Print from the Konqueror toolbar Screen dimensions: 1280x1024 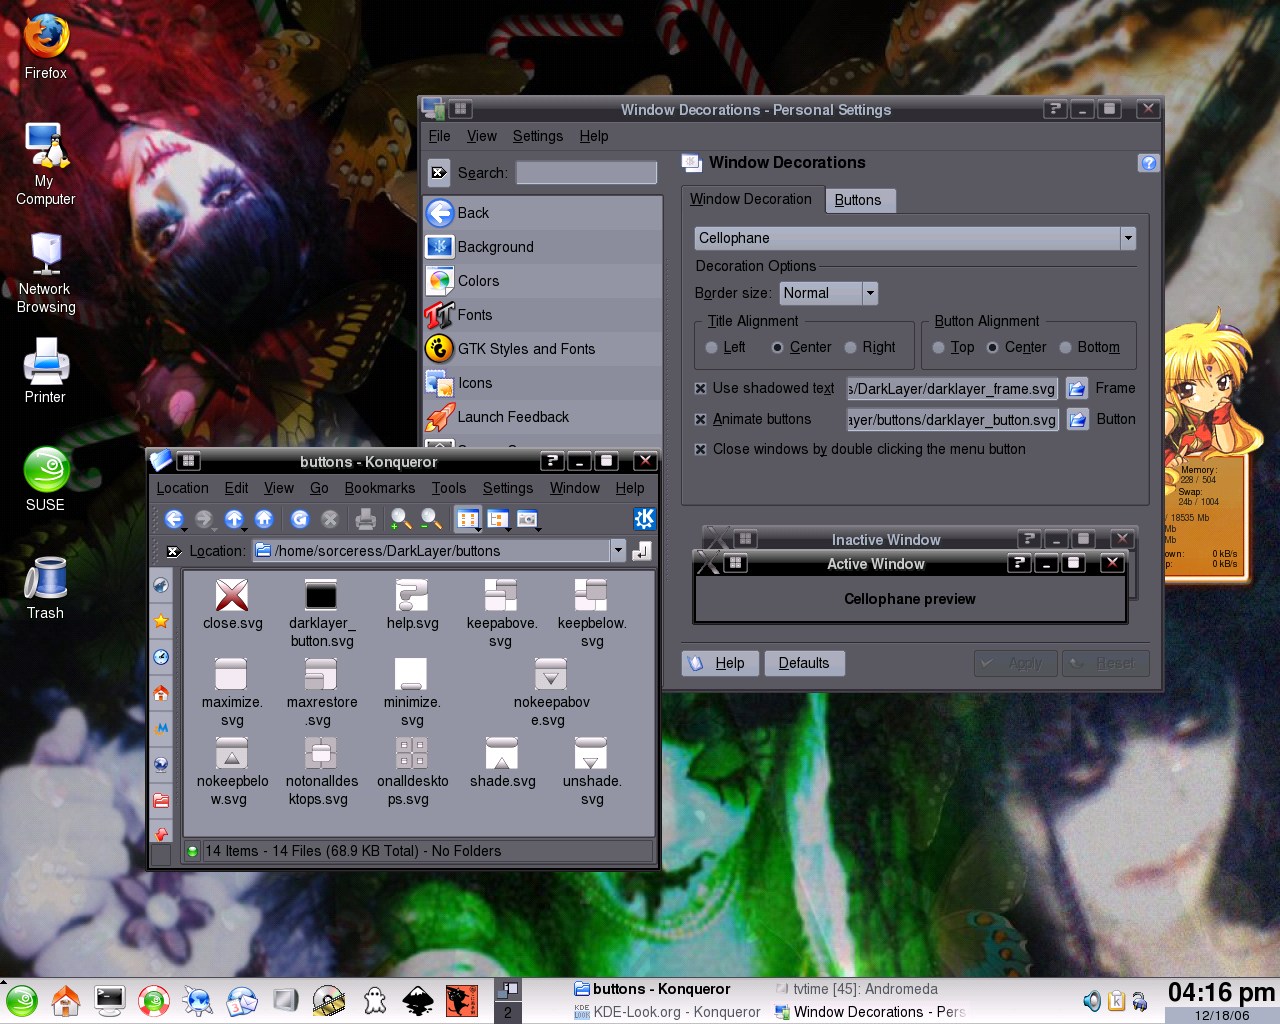(x=366, y=518)
